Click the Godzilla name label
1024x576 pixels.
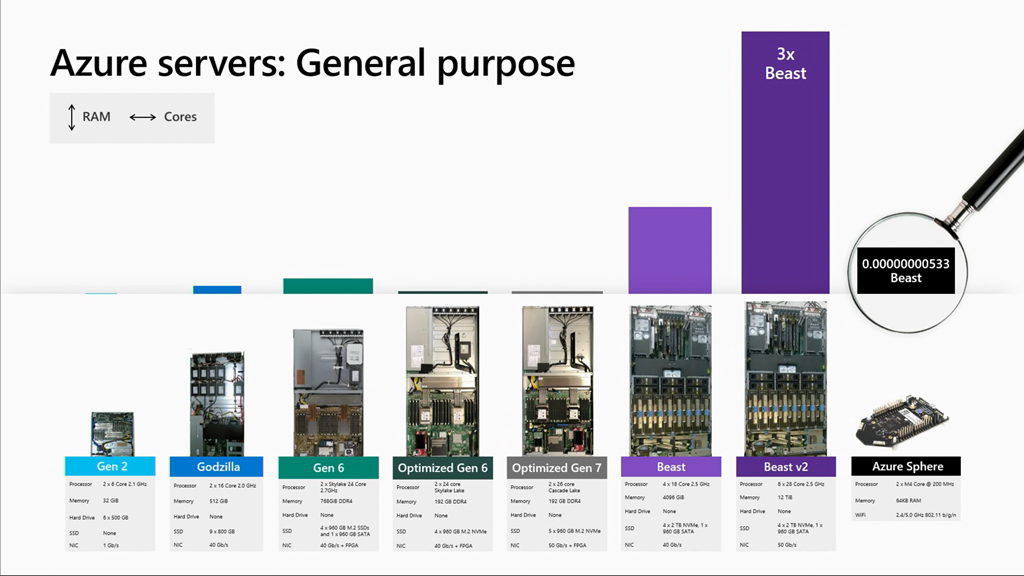218,466
